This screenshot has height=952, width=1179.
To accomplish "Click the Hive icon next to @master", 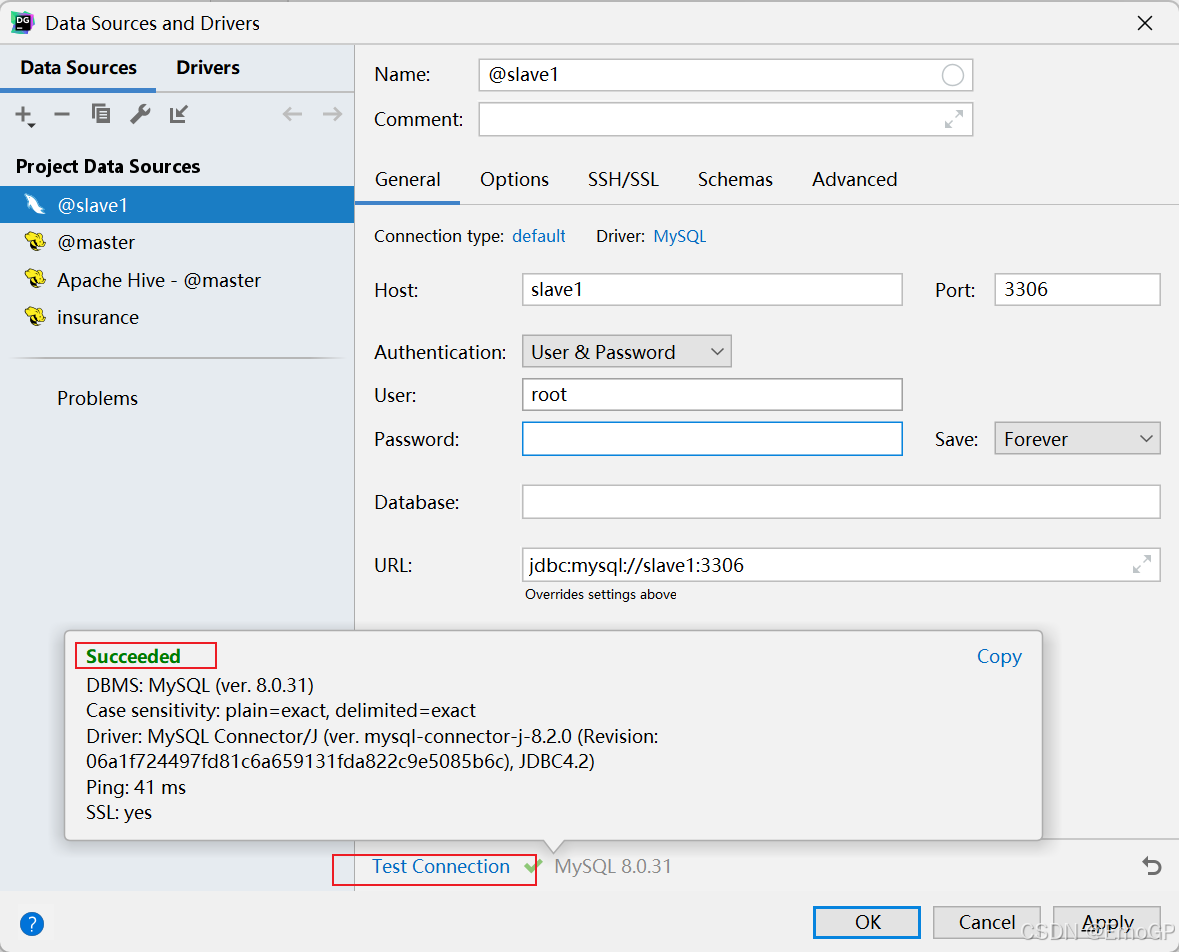I will [35, 241].
